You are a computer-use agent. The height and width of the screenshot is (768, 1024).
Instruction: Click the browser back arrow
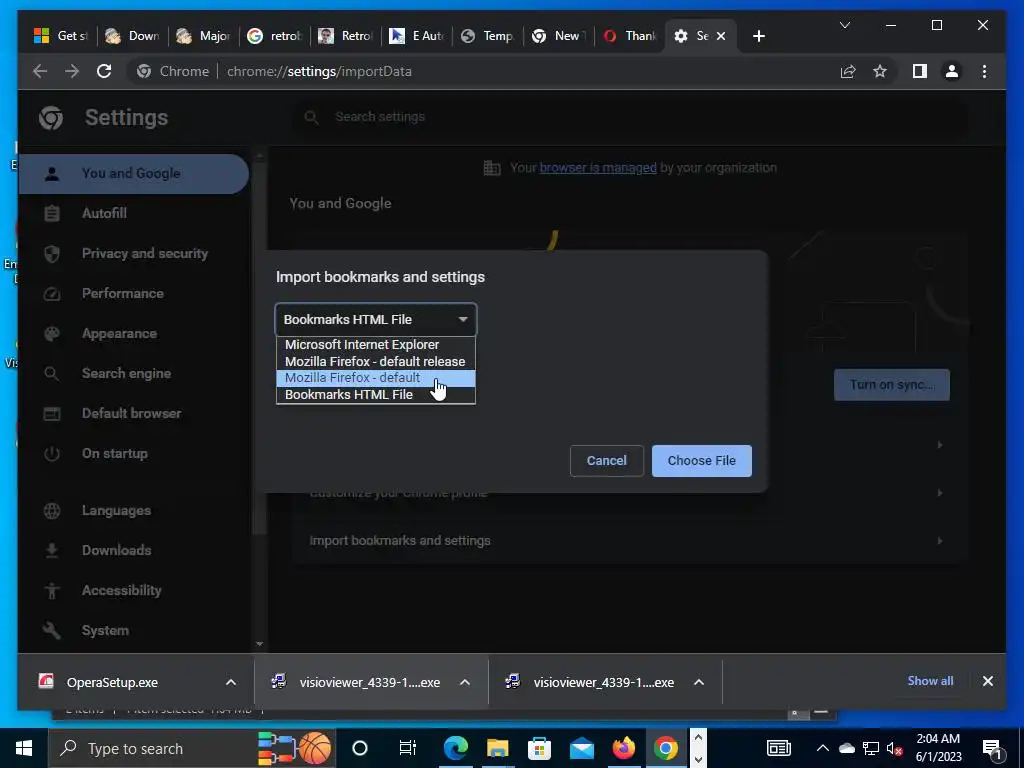point(40,71)
